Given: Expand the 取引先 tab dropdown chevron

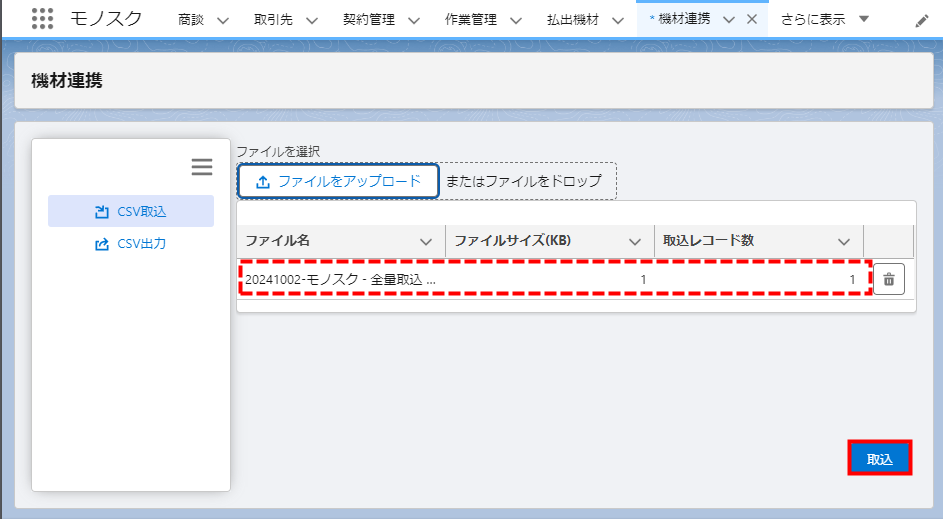Looking at the screenshot, I should click(x=311, y=20).
